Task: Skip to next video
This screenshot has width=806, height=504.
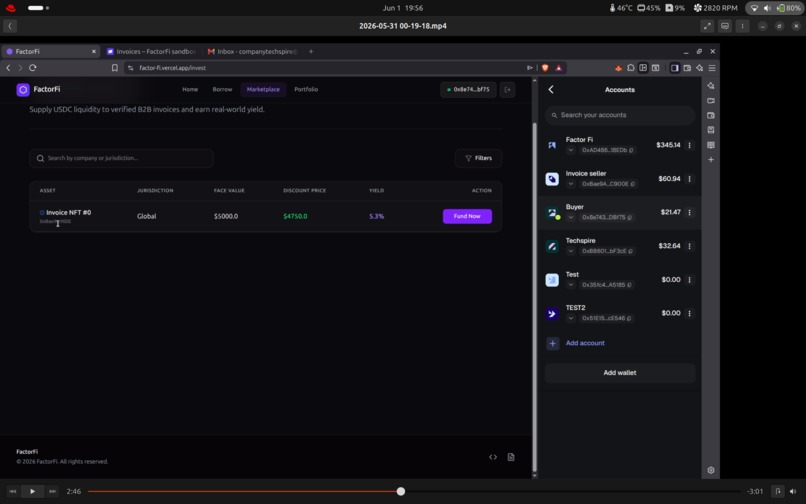Action: pos(52,492)
